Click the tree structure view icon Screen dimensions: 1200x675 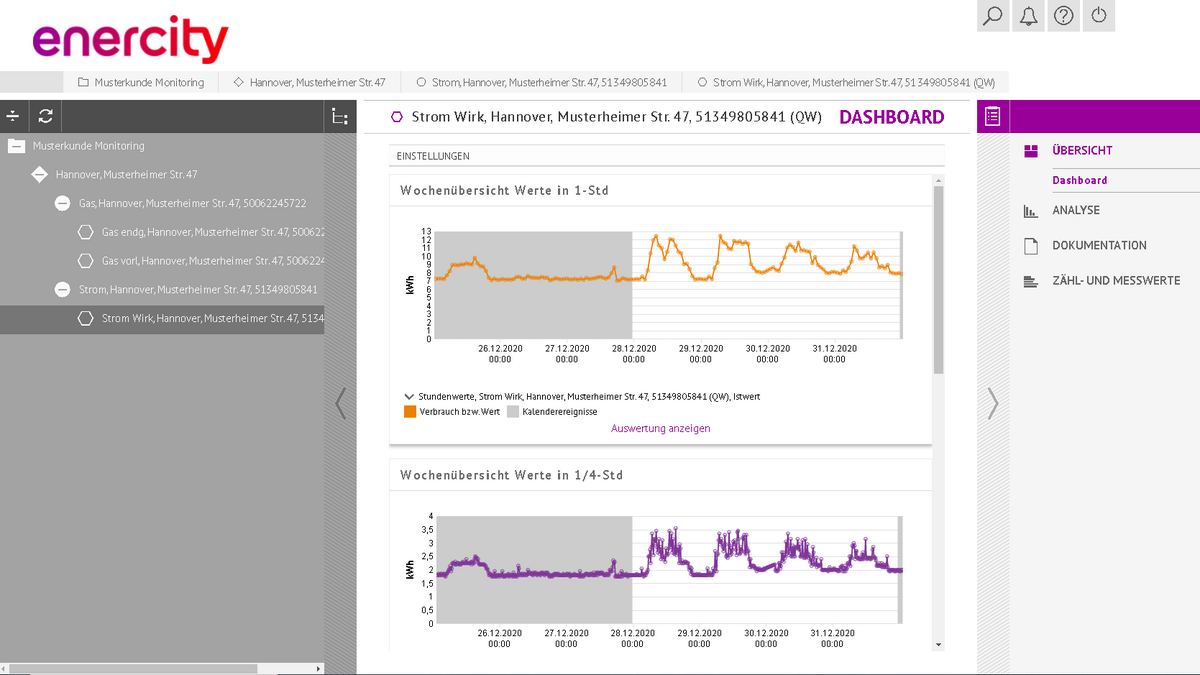(340, 117)
